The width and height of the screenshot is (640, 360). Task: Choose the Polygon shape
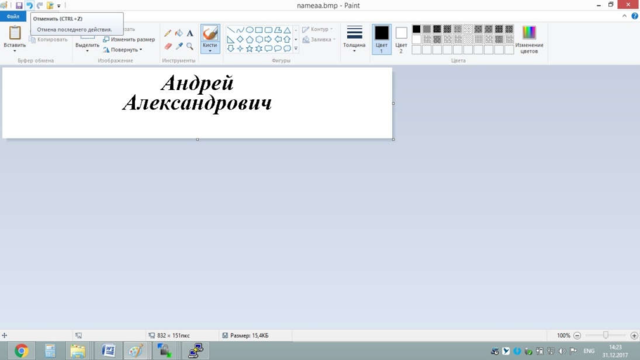[278, 30]
